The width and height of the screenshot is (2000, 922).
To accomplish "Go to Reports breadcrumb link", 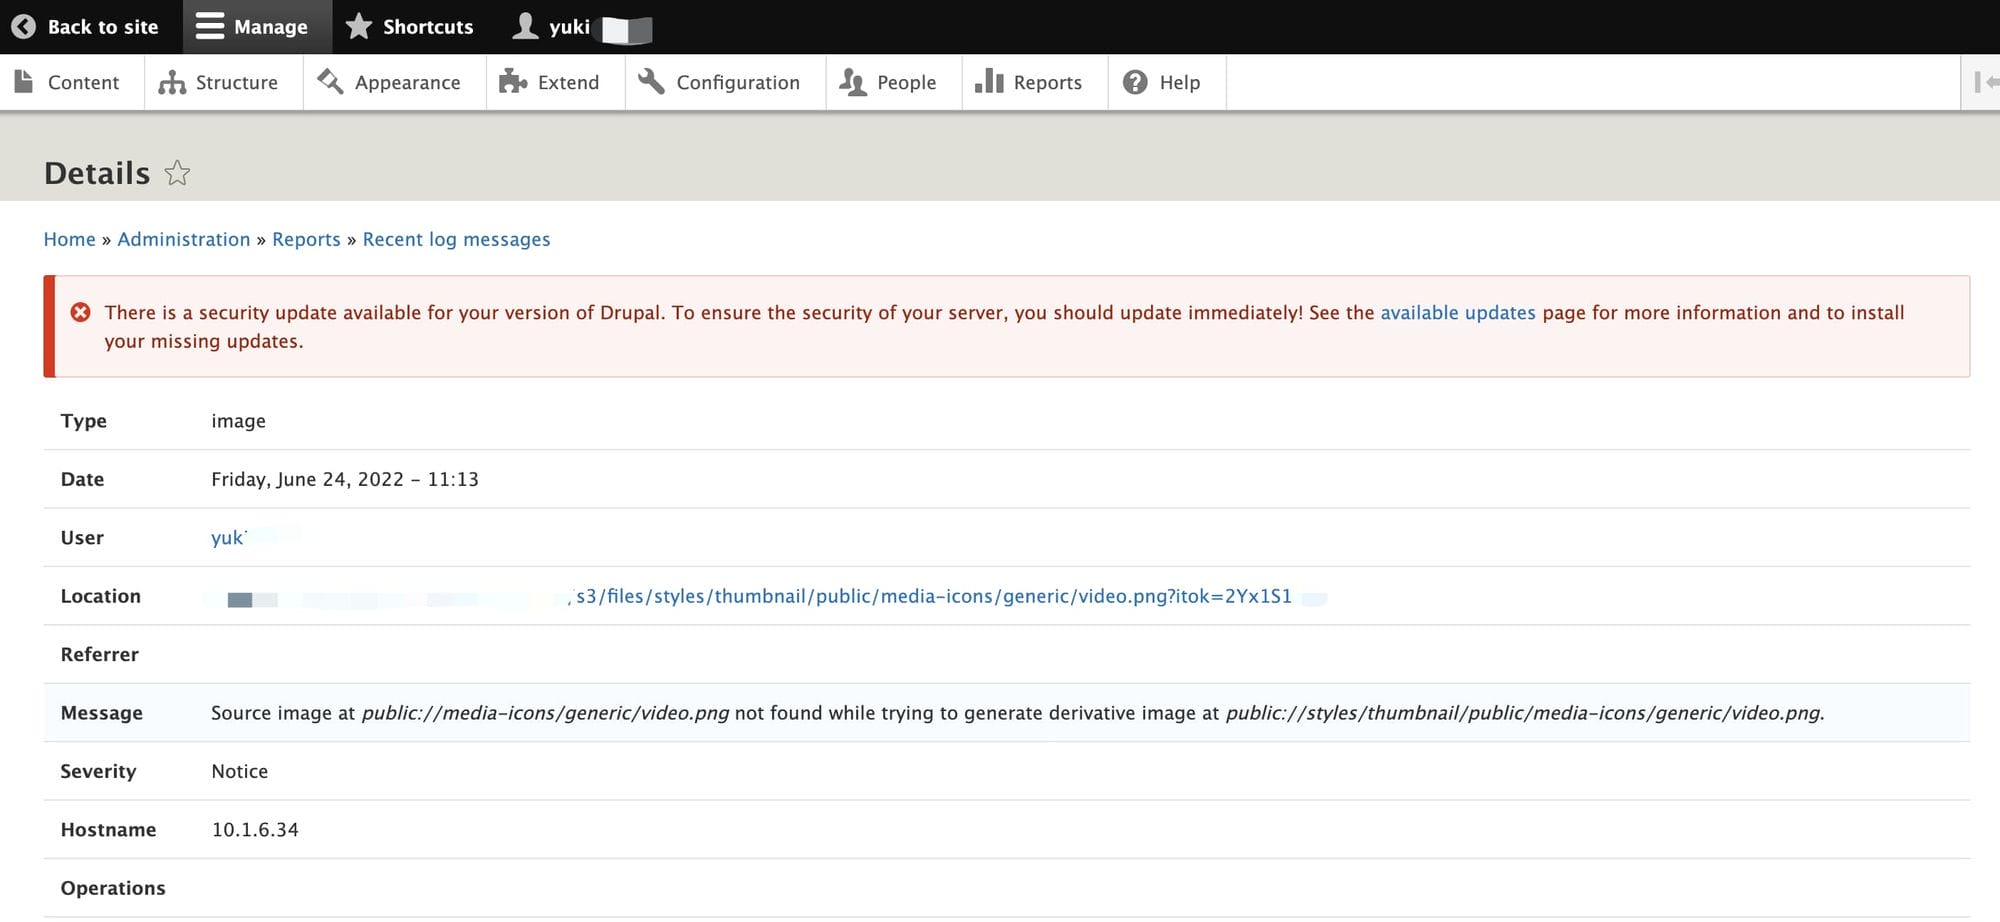I will click(306, 239).
